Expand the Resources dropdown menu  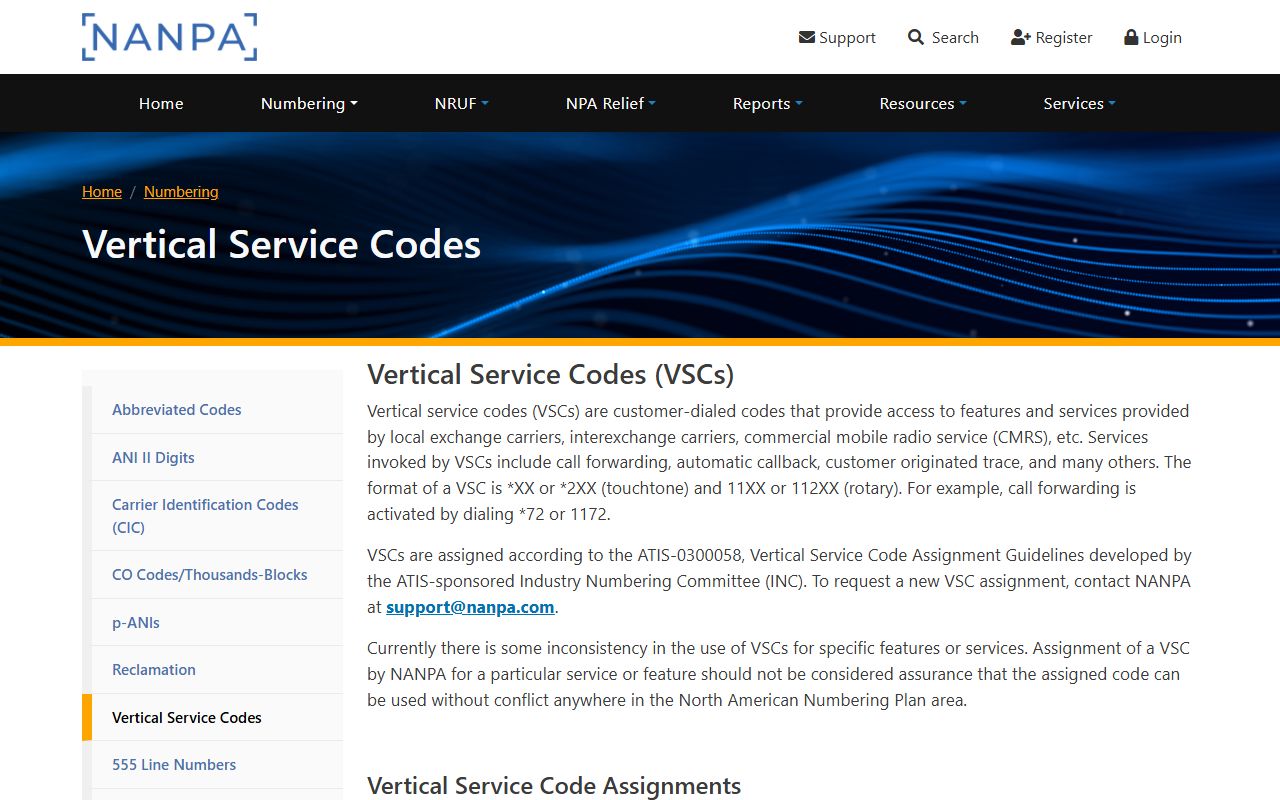pos(923,103)
